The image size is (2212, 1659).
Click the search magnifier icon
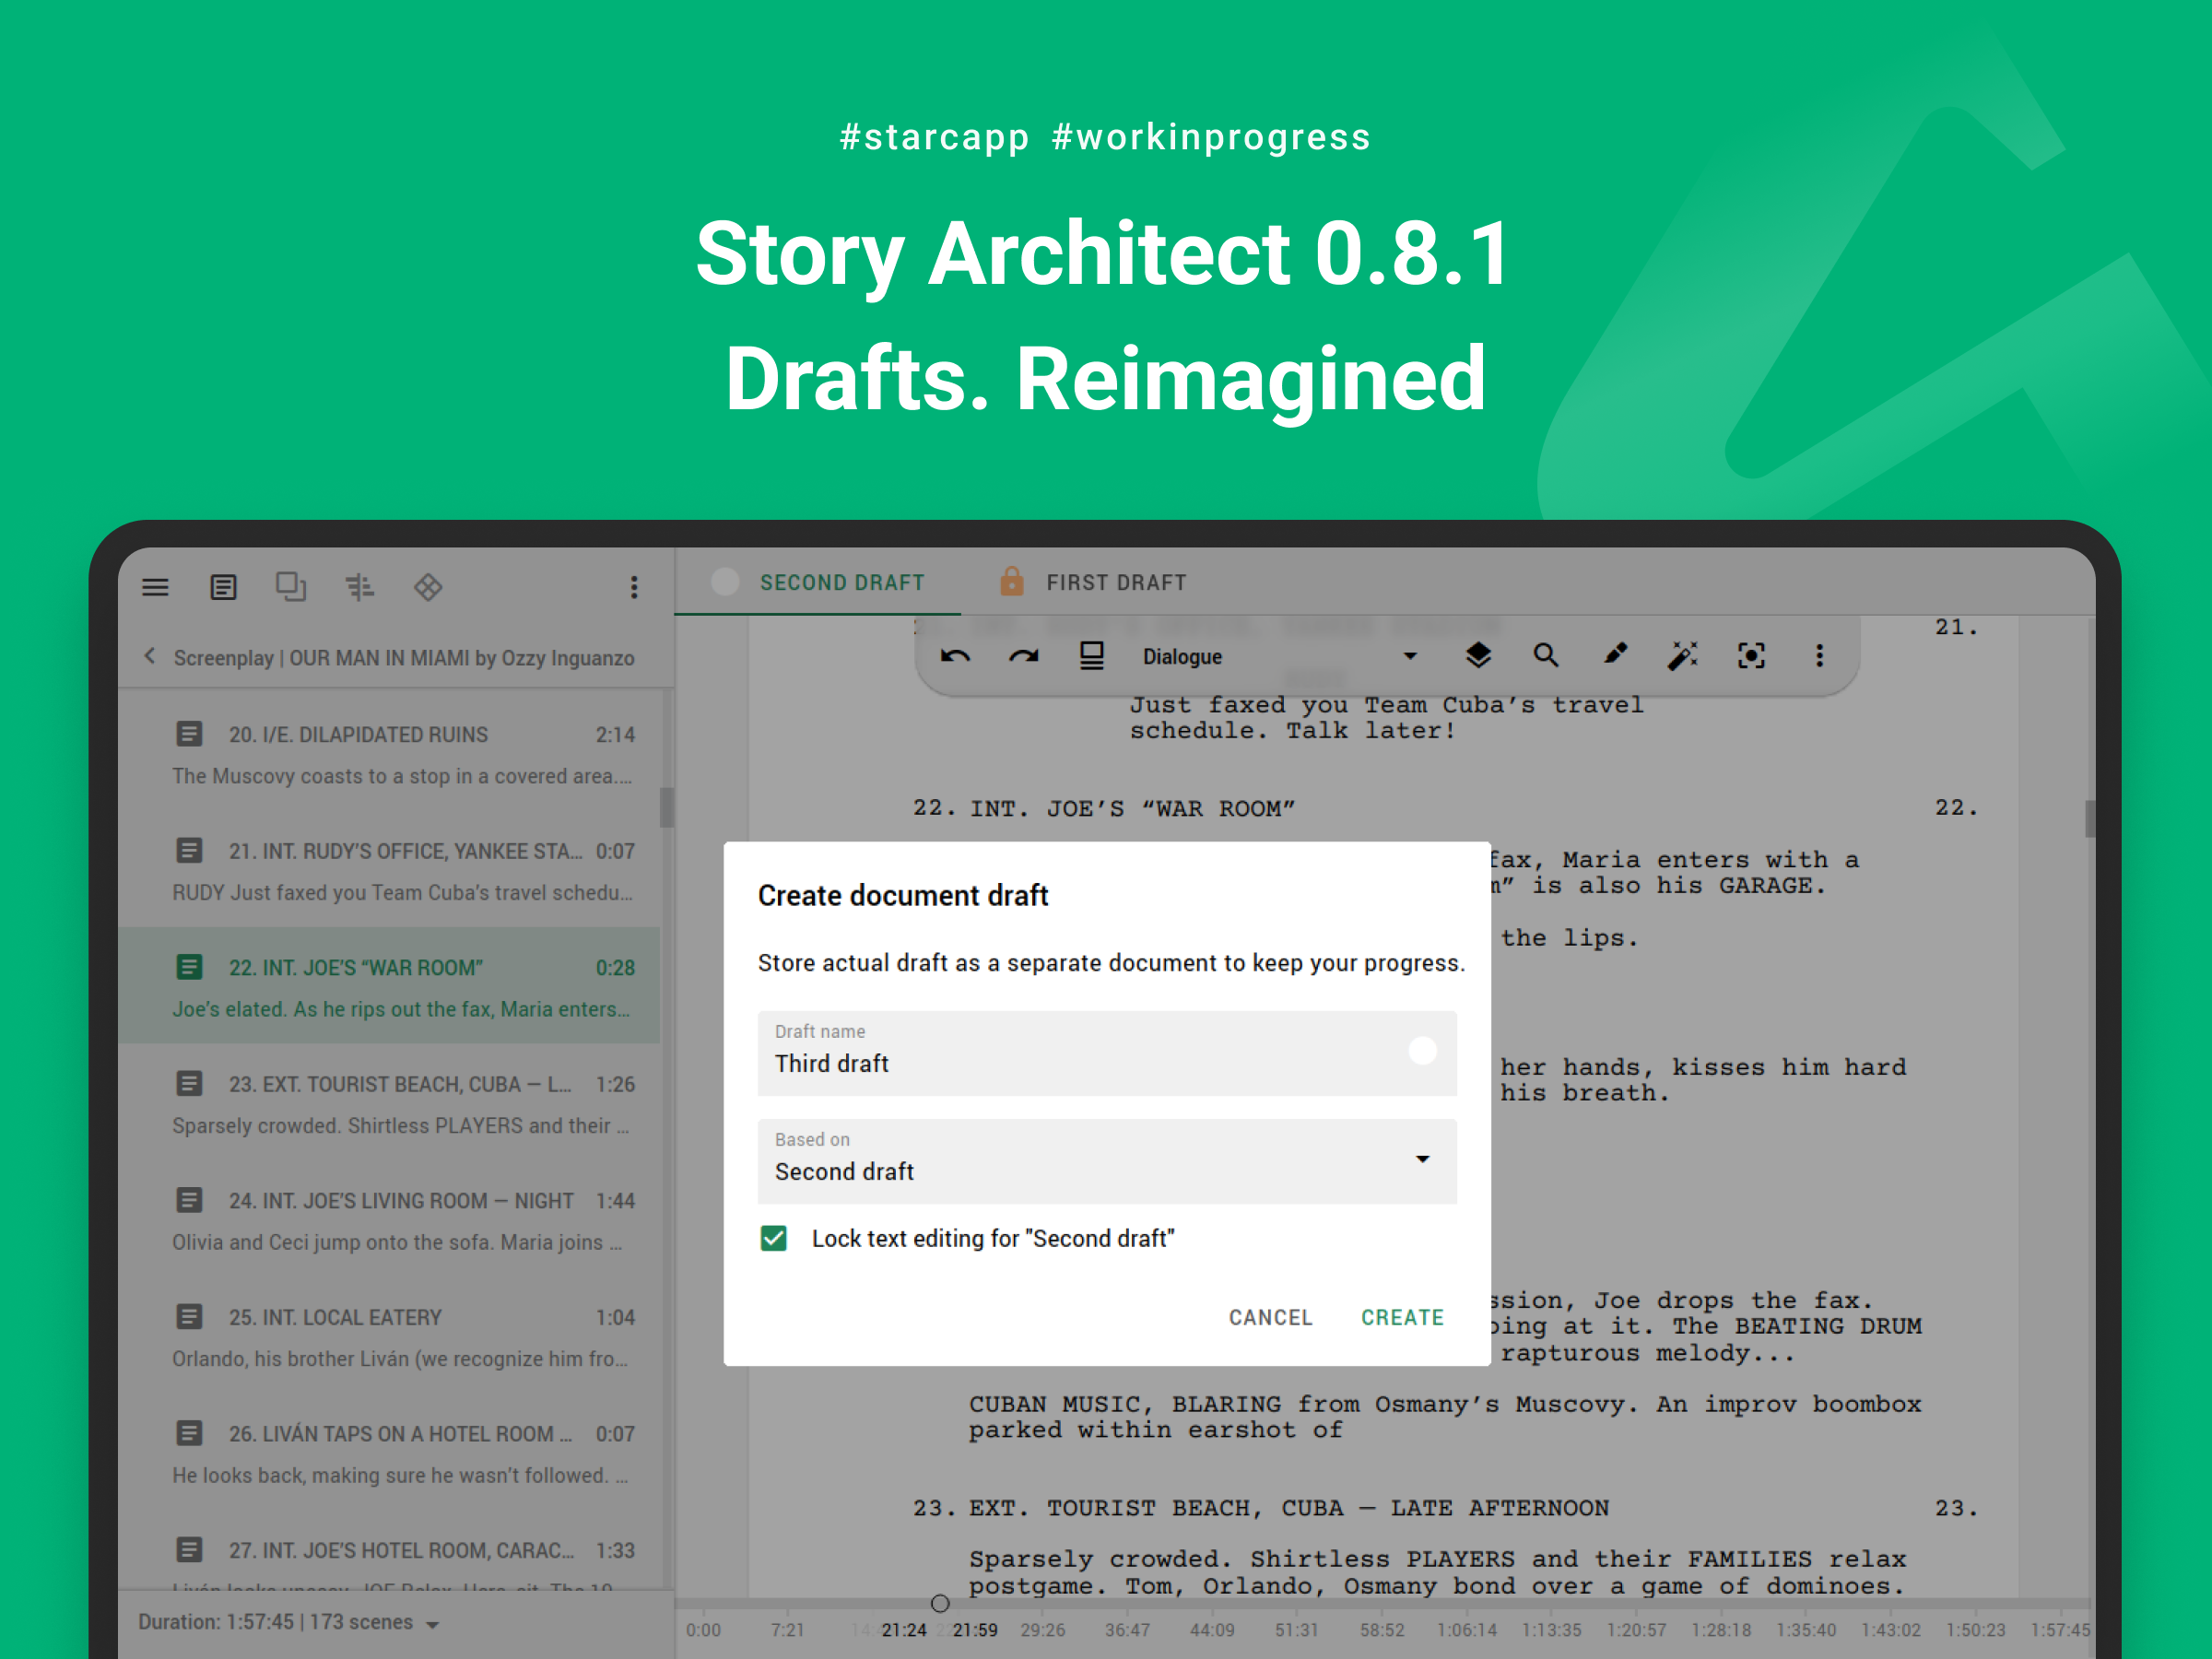pyautogui.click(x=1545, y=656)
